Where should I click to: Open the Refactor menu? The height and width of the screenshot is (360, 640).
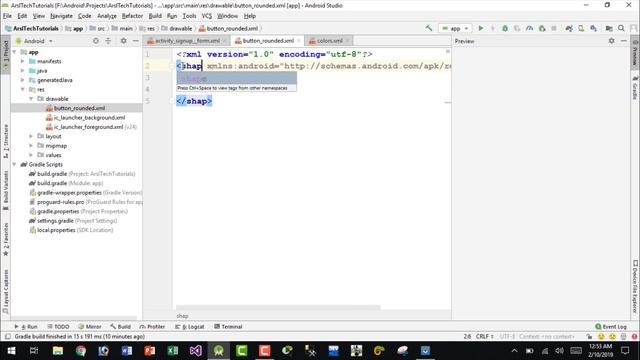click(132, 16)
